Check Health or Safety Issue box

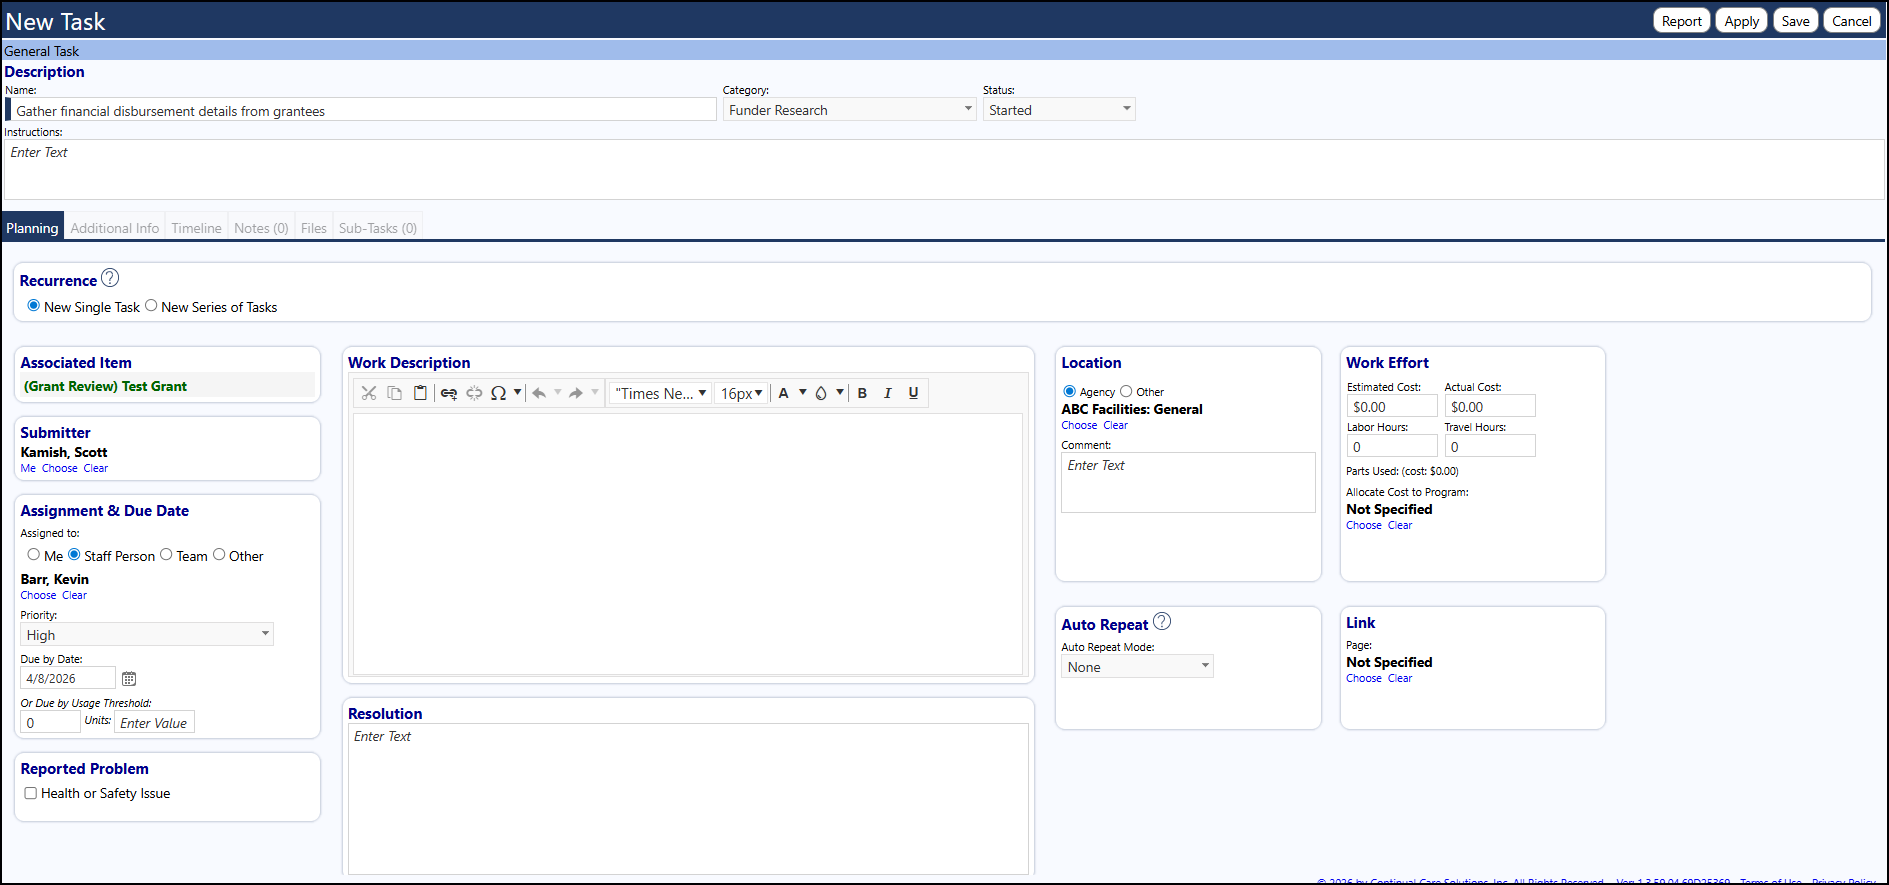coord(31,793)
